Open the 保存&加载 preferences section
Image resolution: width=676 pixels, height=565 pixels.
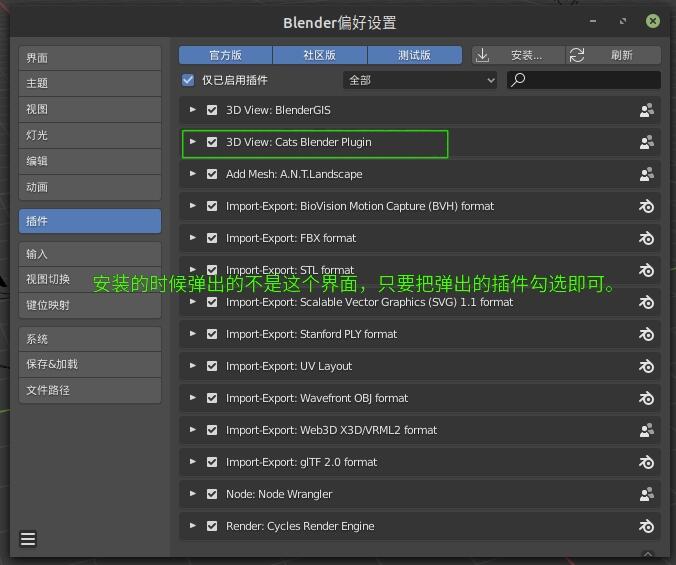click(x=90, y=365)
